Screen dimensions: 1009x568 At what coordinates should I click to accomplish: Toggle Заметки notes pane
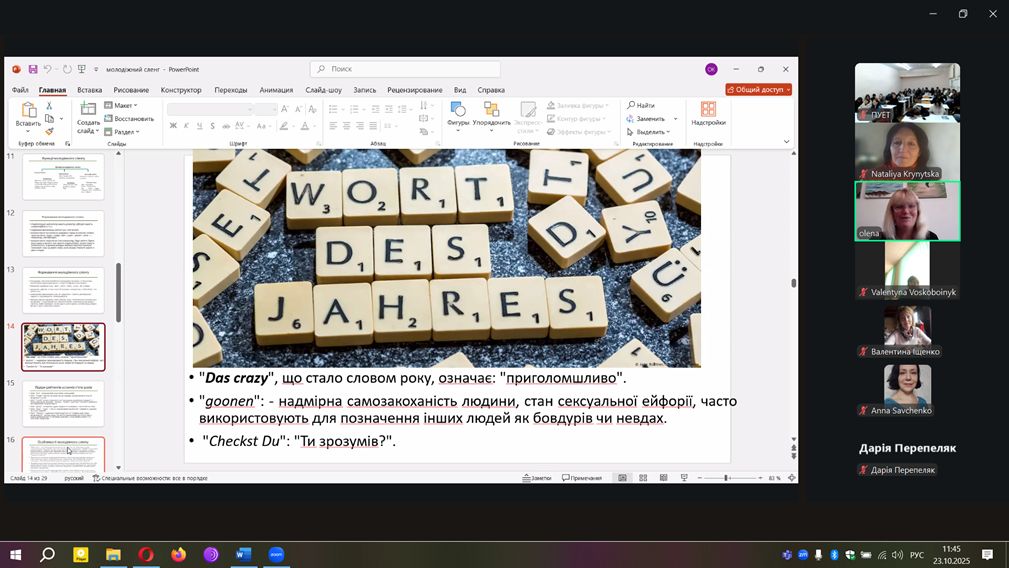coord(536,478)
